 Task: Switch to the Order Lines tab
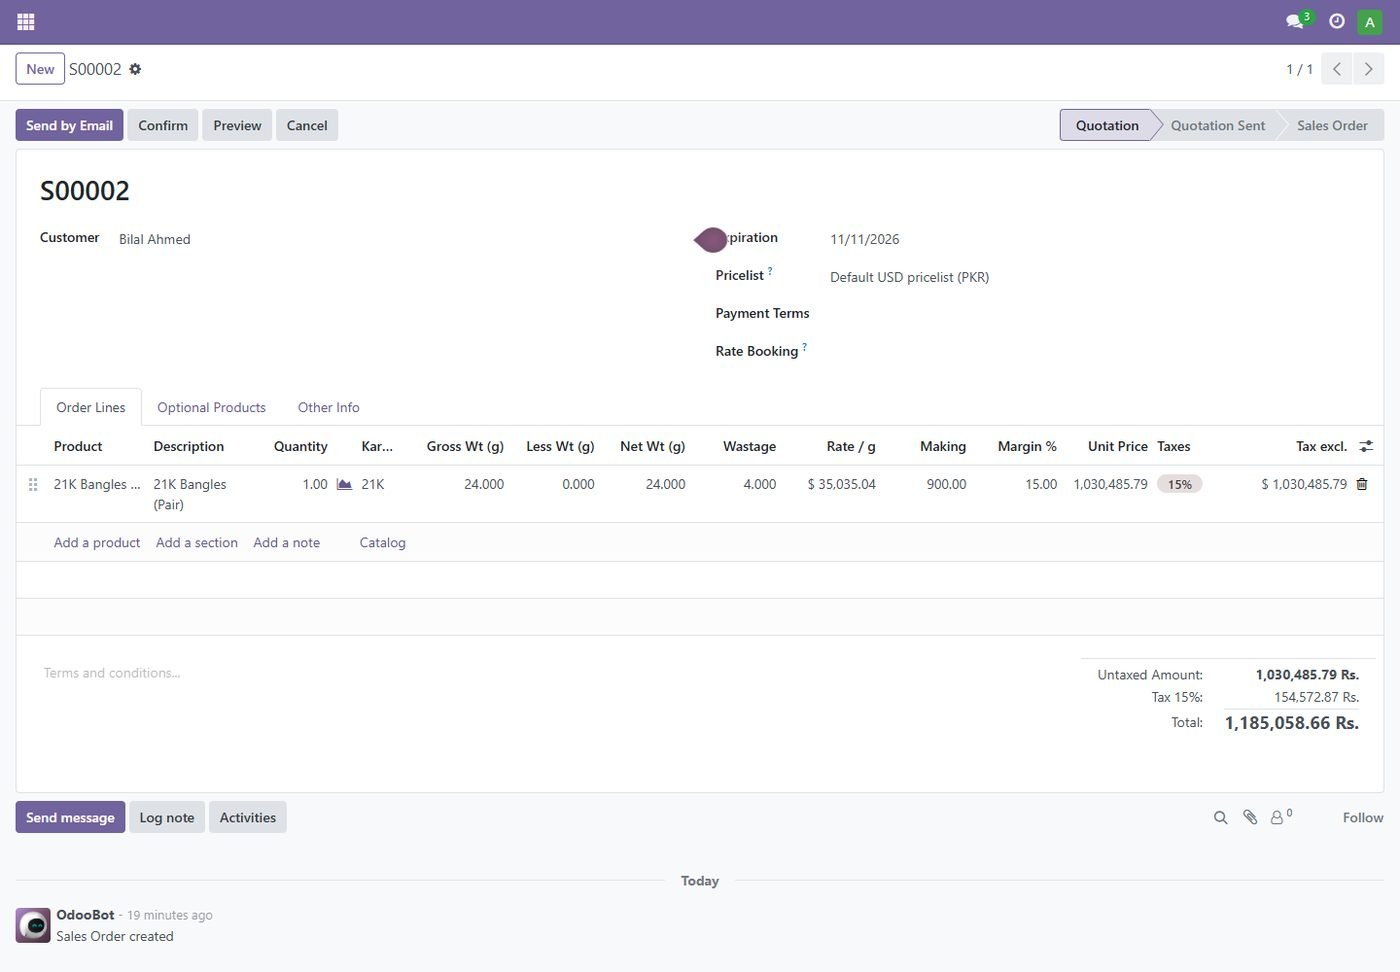[91, 407]
